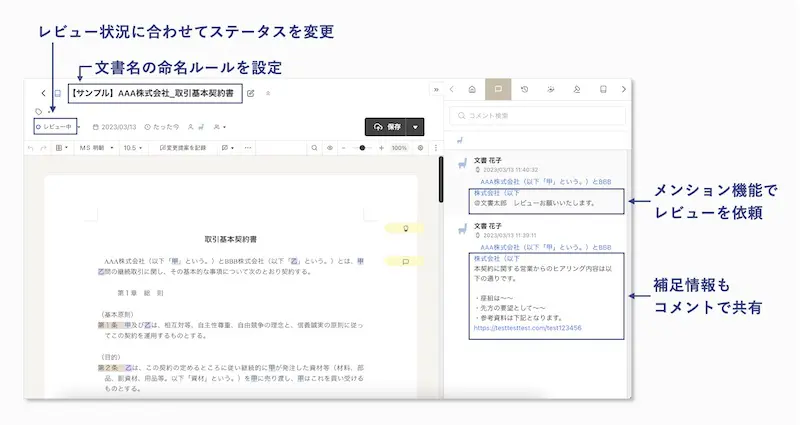Click the コメント検索 search field
The image size is (800, 425).
tap(537, 116)
